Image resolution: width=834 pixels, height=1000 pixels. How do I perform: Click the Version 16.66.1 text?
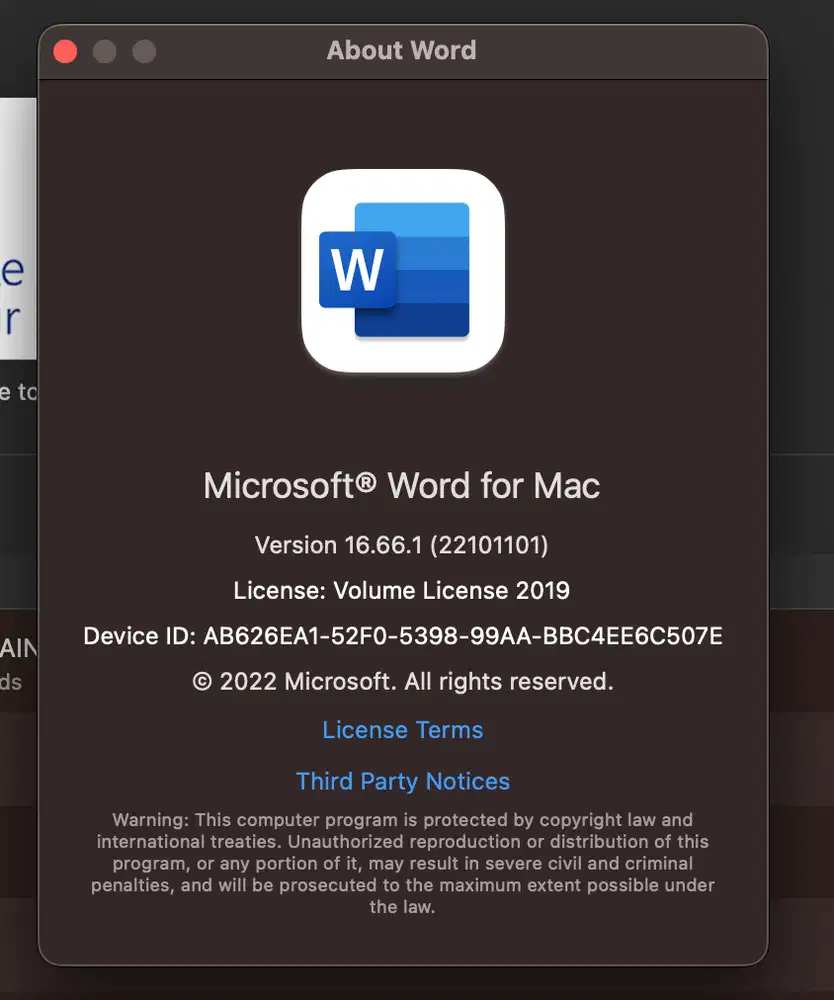[401, 545]
